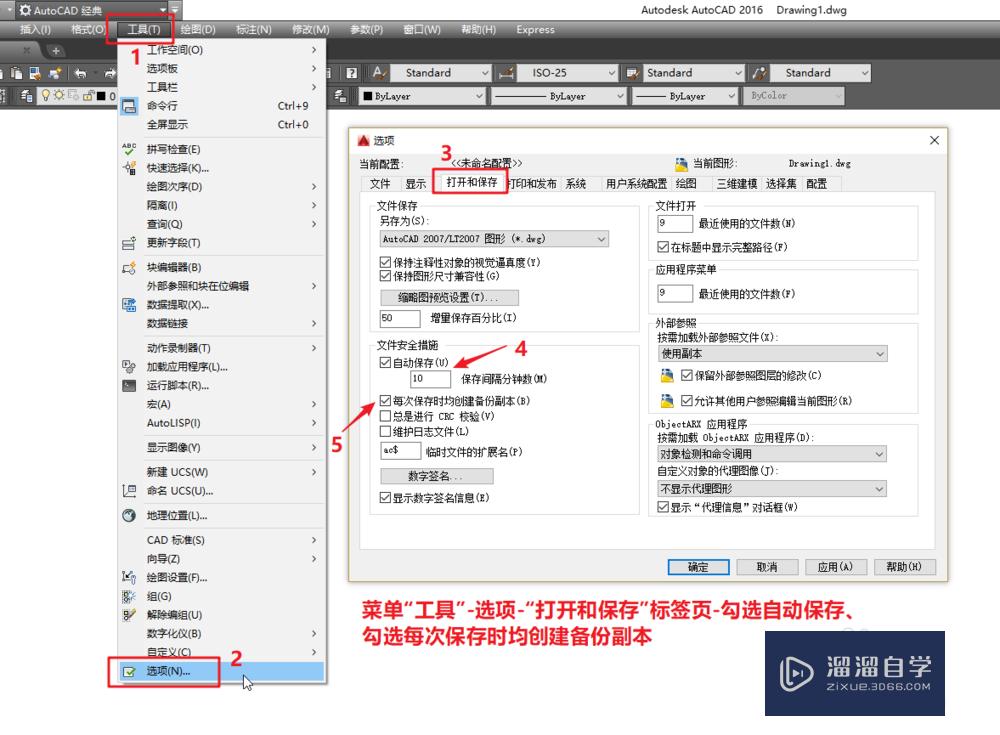Click the 数字签名 button

[437, 475]
